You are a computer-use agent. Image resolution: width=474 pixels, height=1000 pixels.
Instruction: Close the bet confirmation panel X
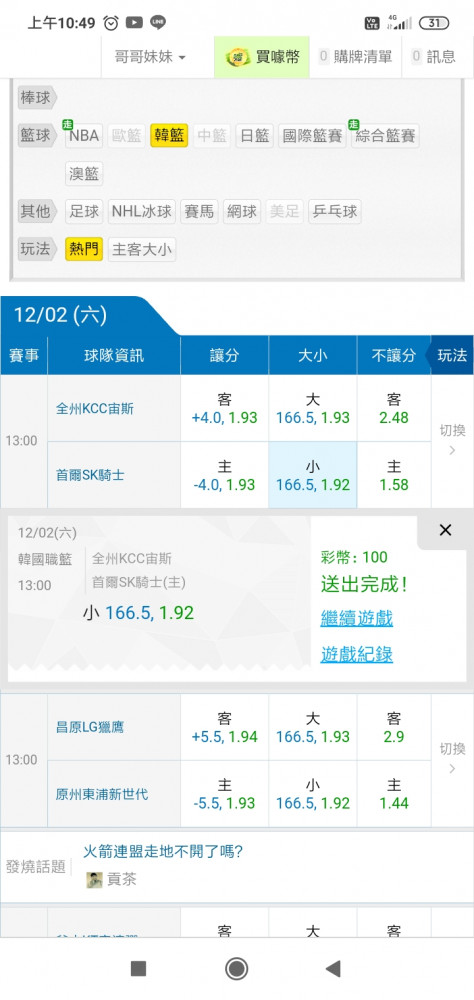click(x=445, y=530)
